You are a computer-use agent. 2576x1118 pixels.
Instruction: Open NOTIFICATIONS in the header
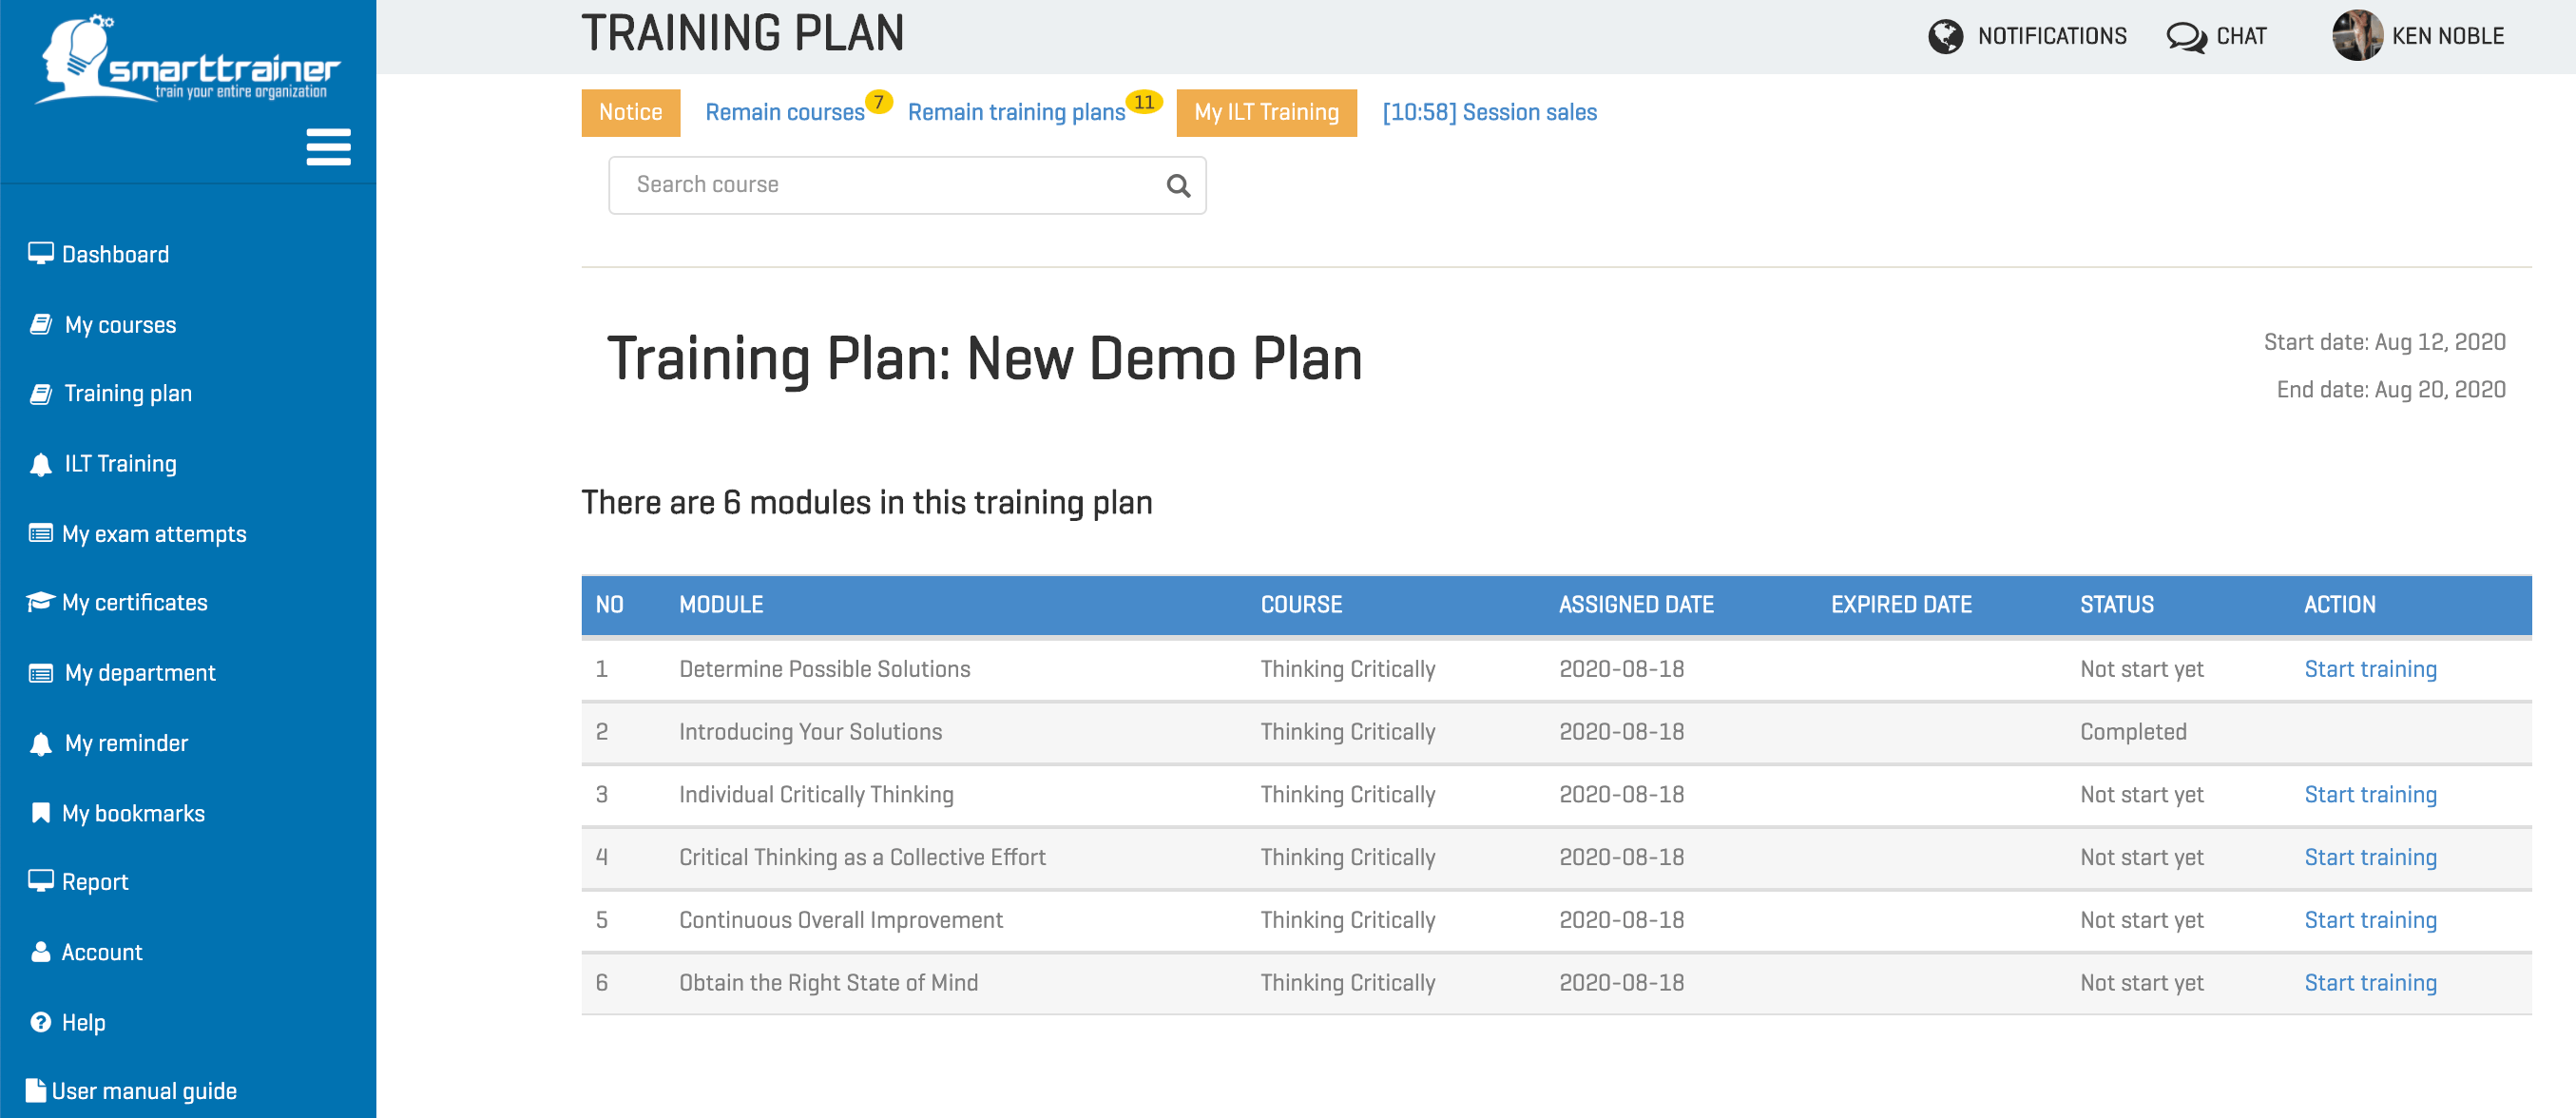click(2052, 37)
